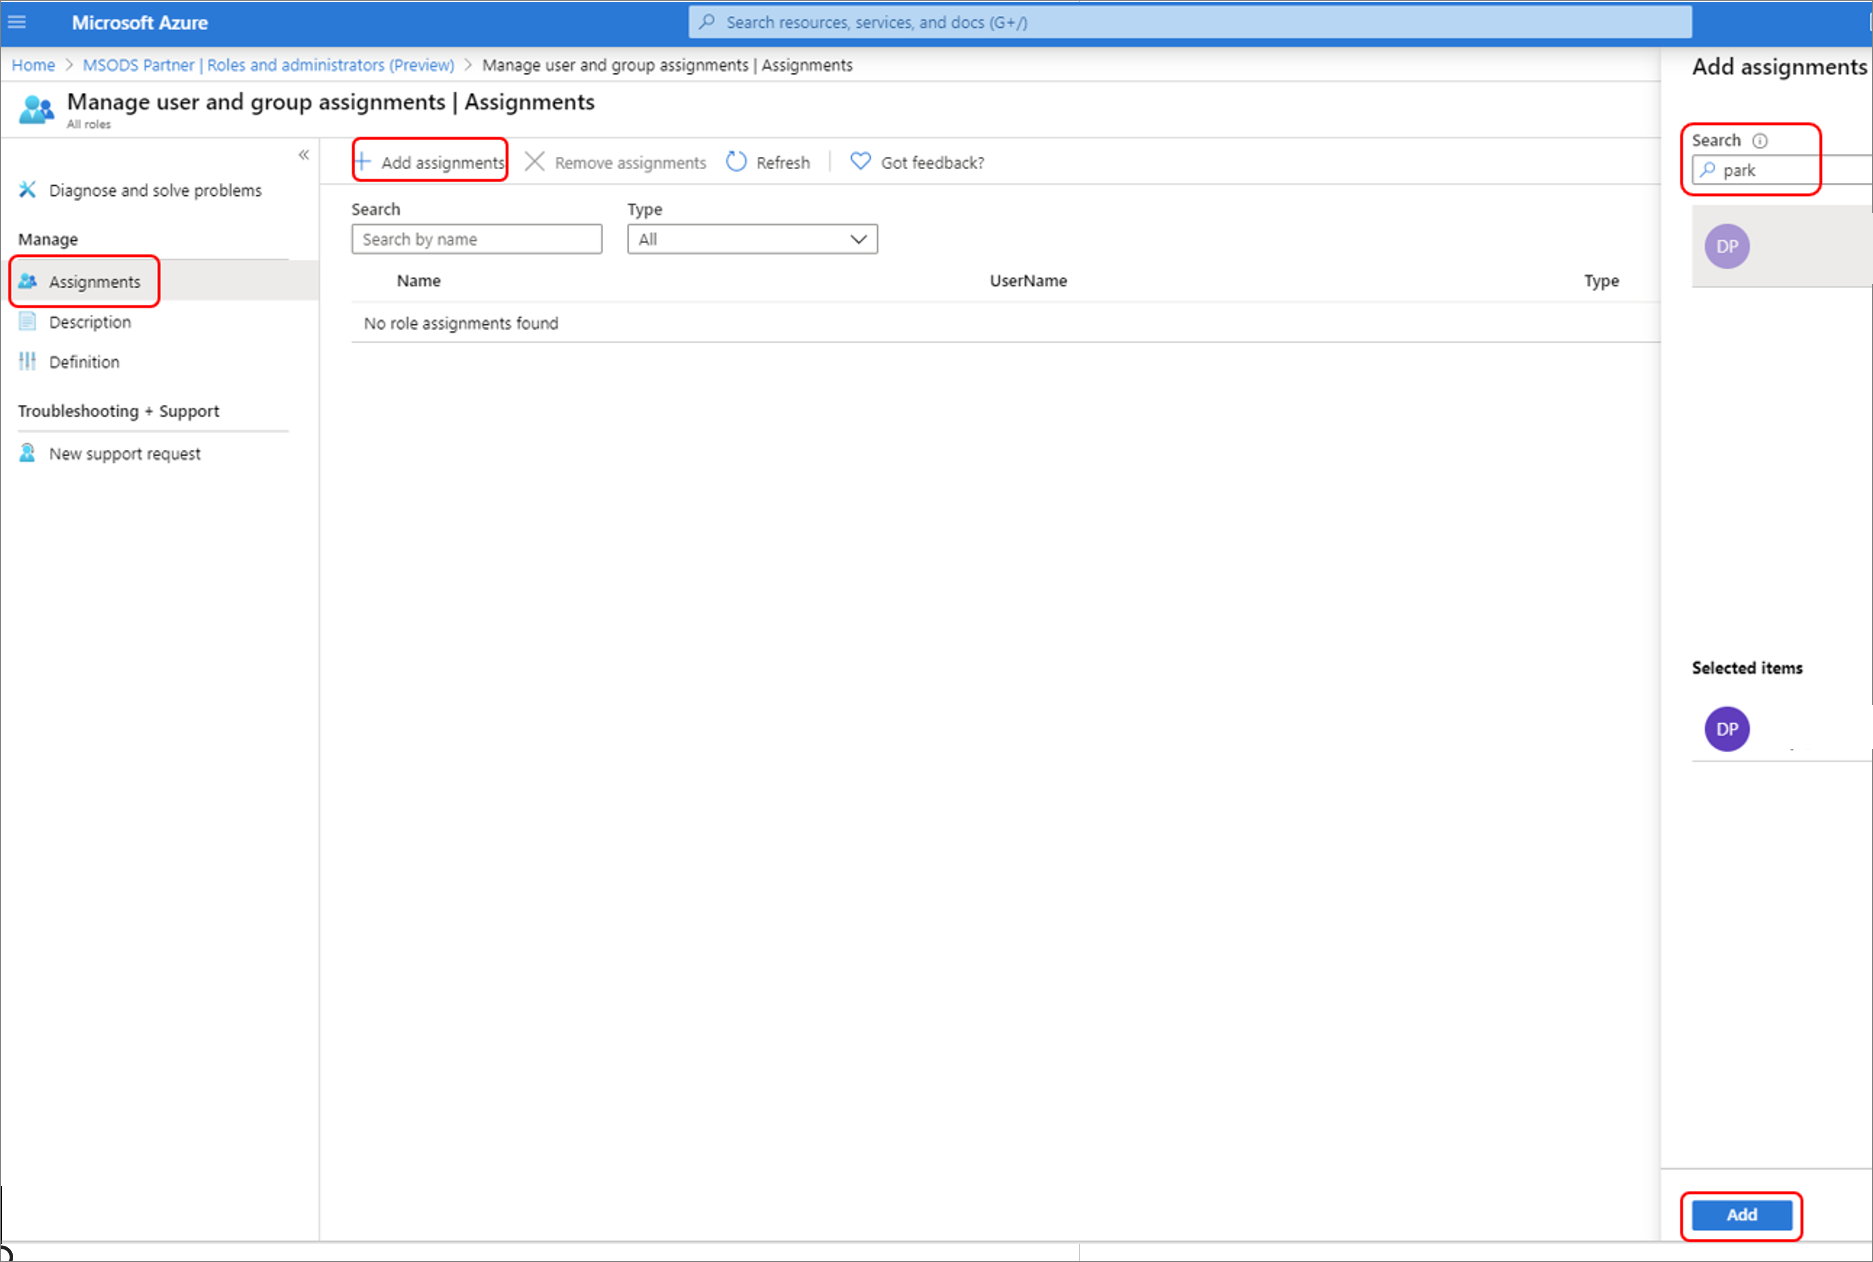1873x1262 pixels.
Task: Click the Diagnose wrench icon
Action: 28,190
